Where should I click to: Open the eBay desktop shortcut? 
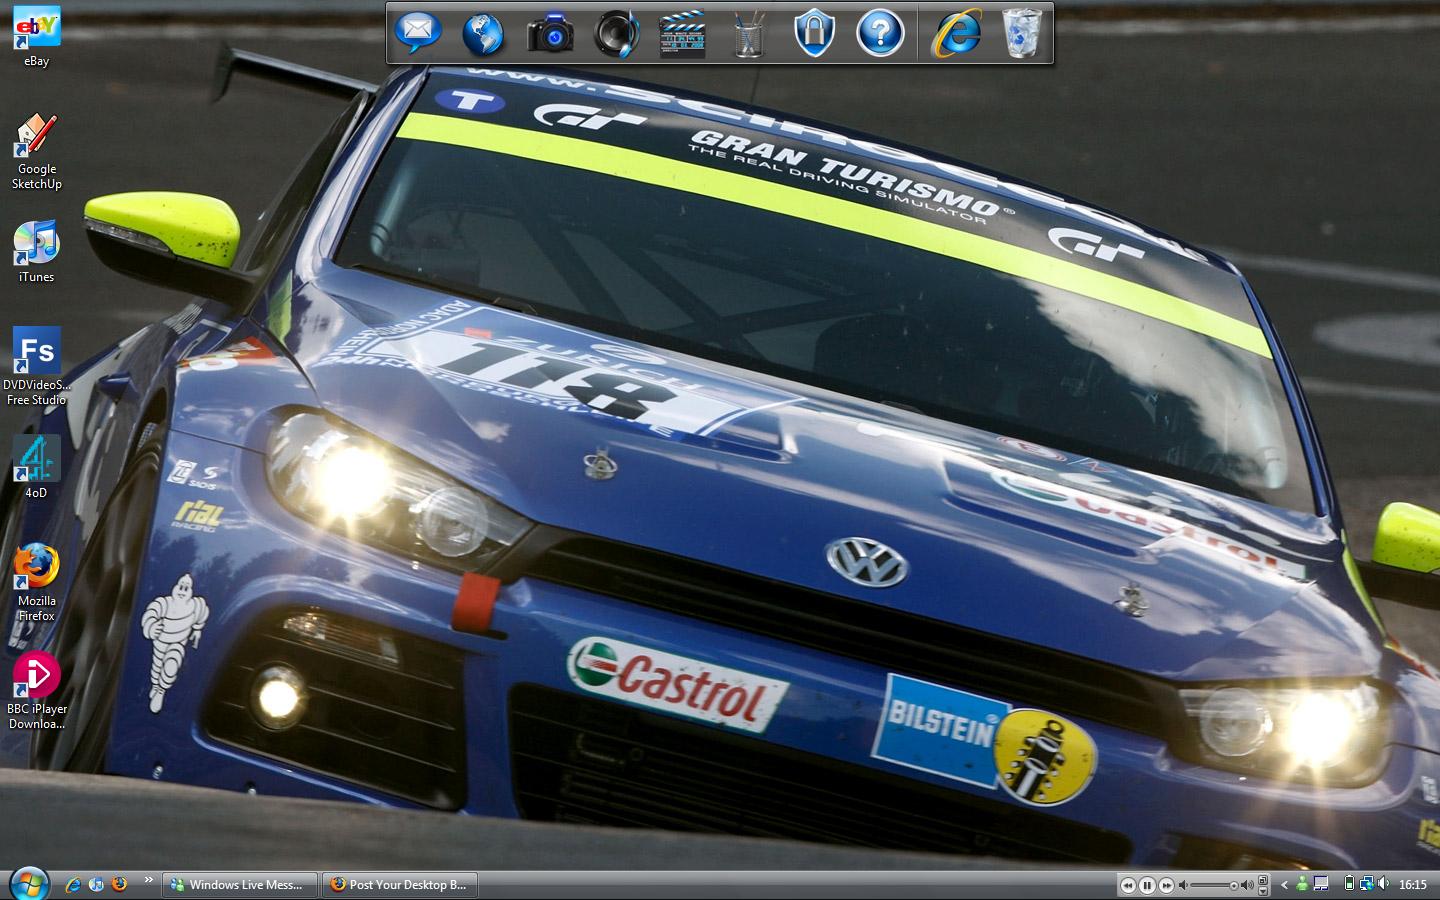point(37,37)
